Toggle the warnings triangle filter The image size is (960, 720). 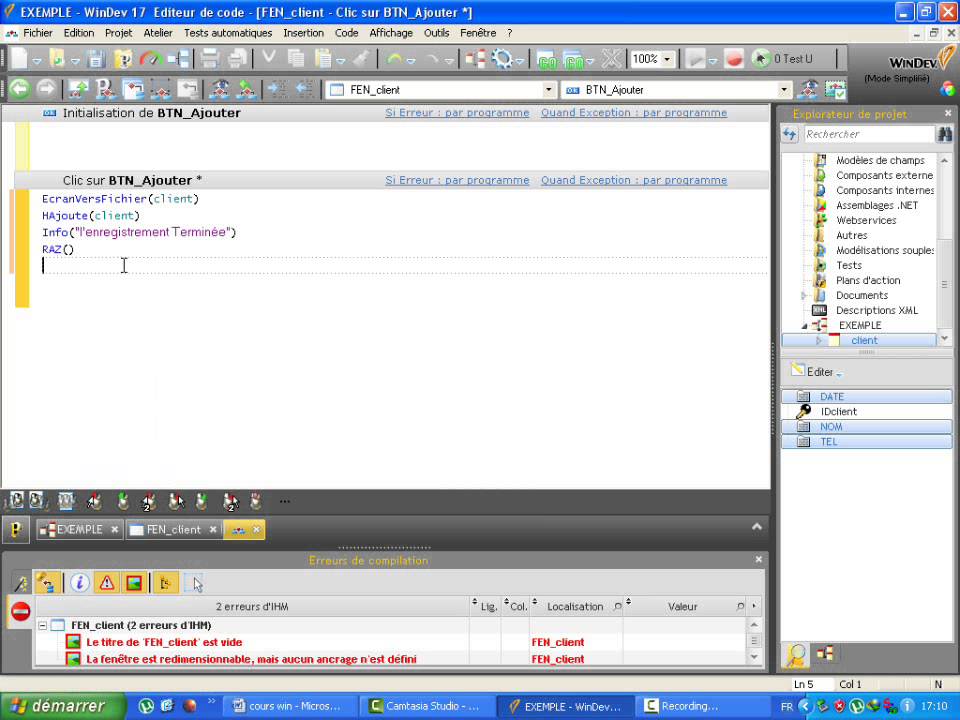107,582
